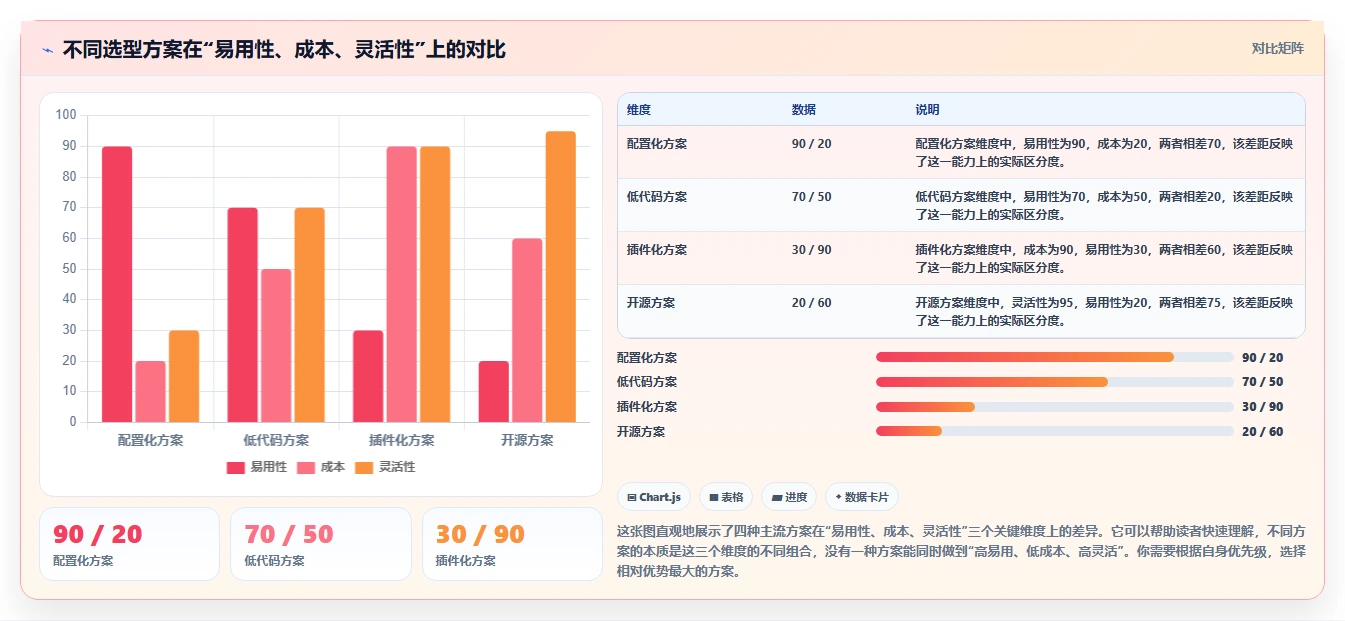
Task: Click the 成本 bar for 插件化方案
Action: (401, 284)
